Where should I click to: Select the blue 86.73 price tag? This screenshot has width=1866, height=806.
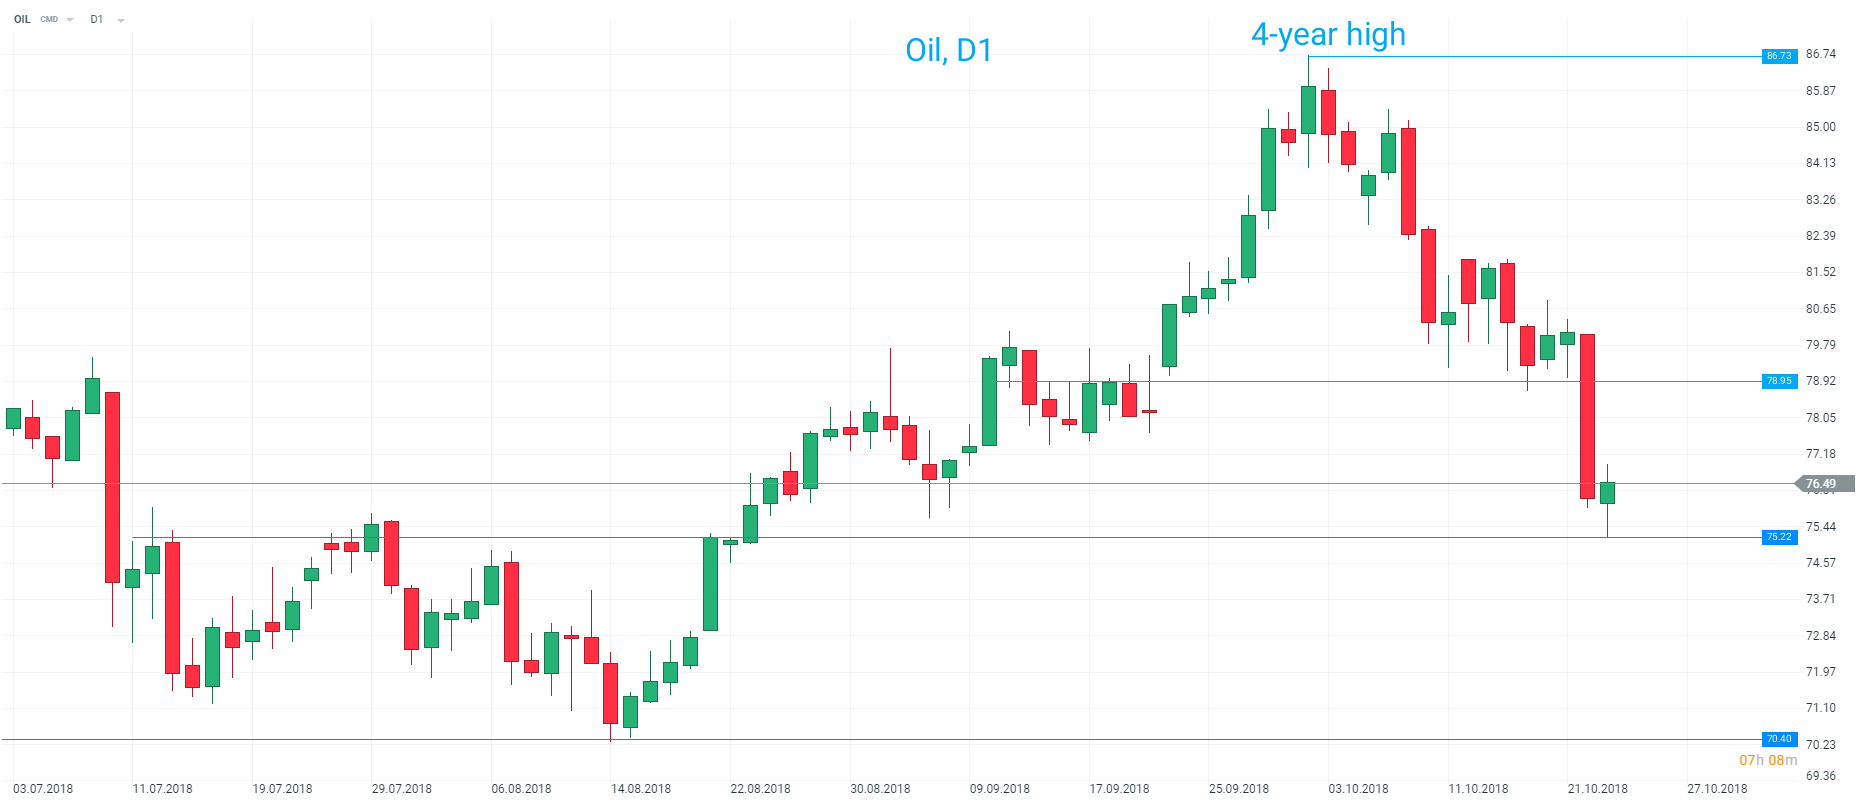pos(1779,56)
